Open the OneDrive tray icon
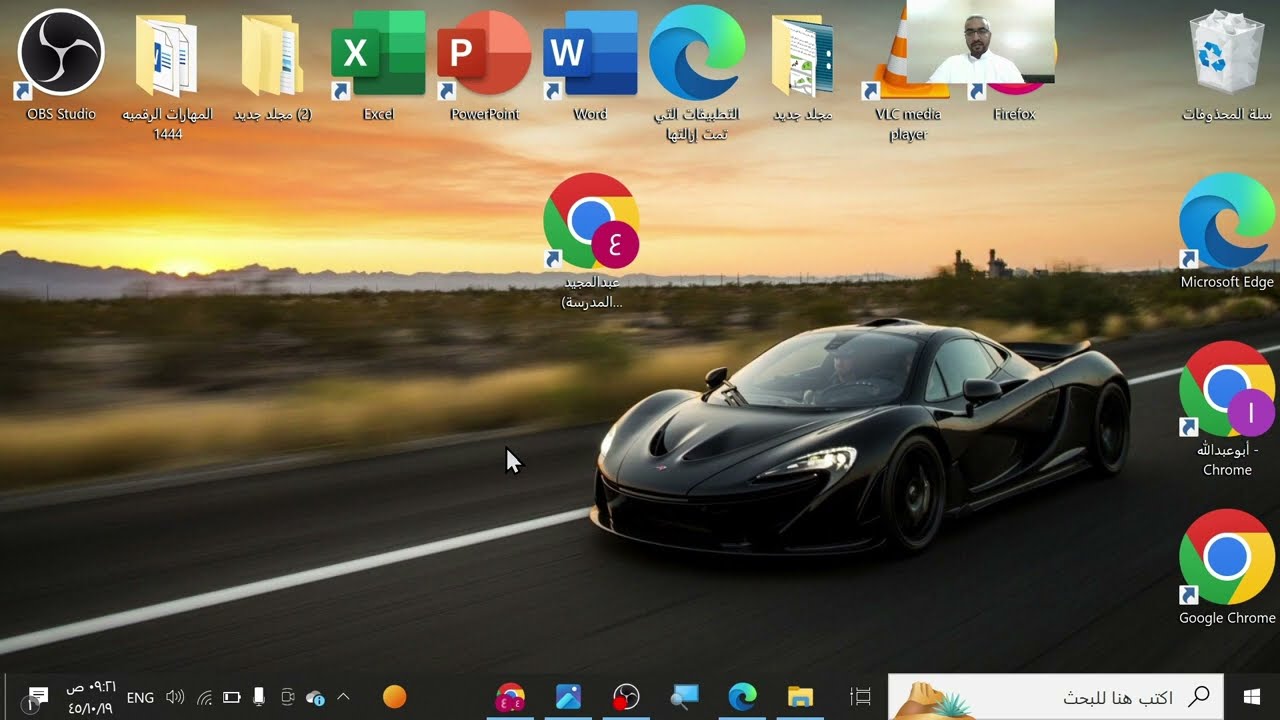Image resolution: width=1280 pixels, height=720 pixels. click(315, 697)
